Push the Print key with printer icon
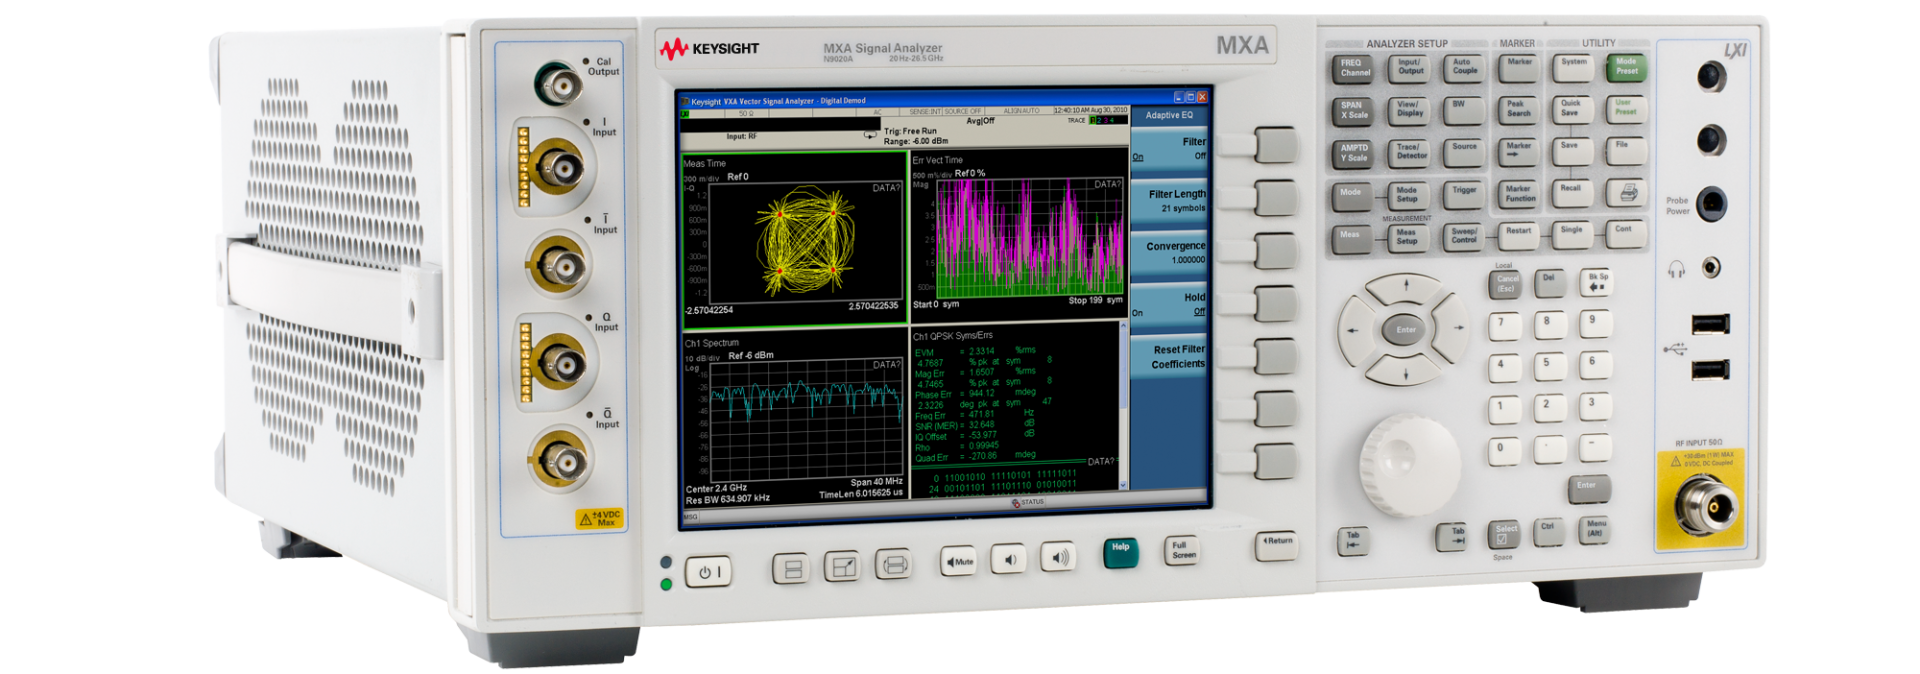1920x674 pixels. 1627,193
